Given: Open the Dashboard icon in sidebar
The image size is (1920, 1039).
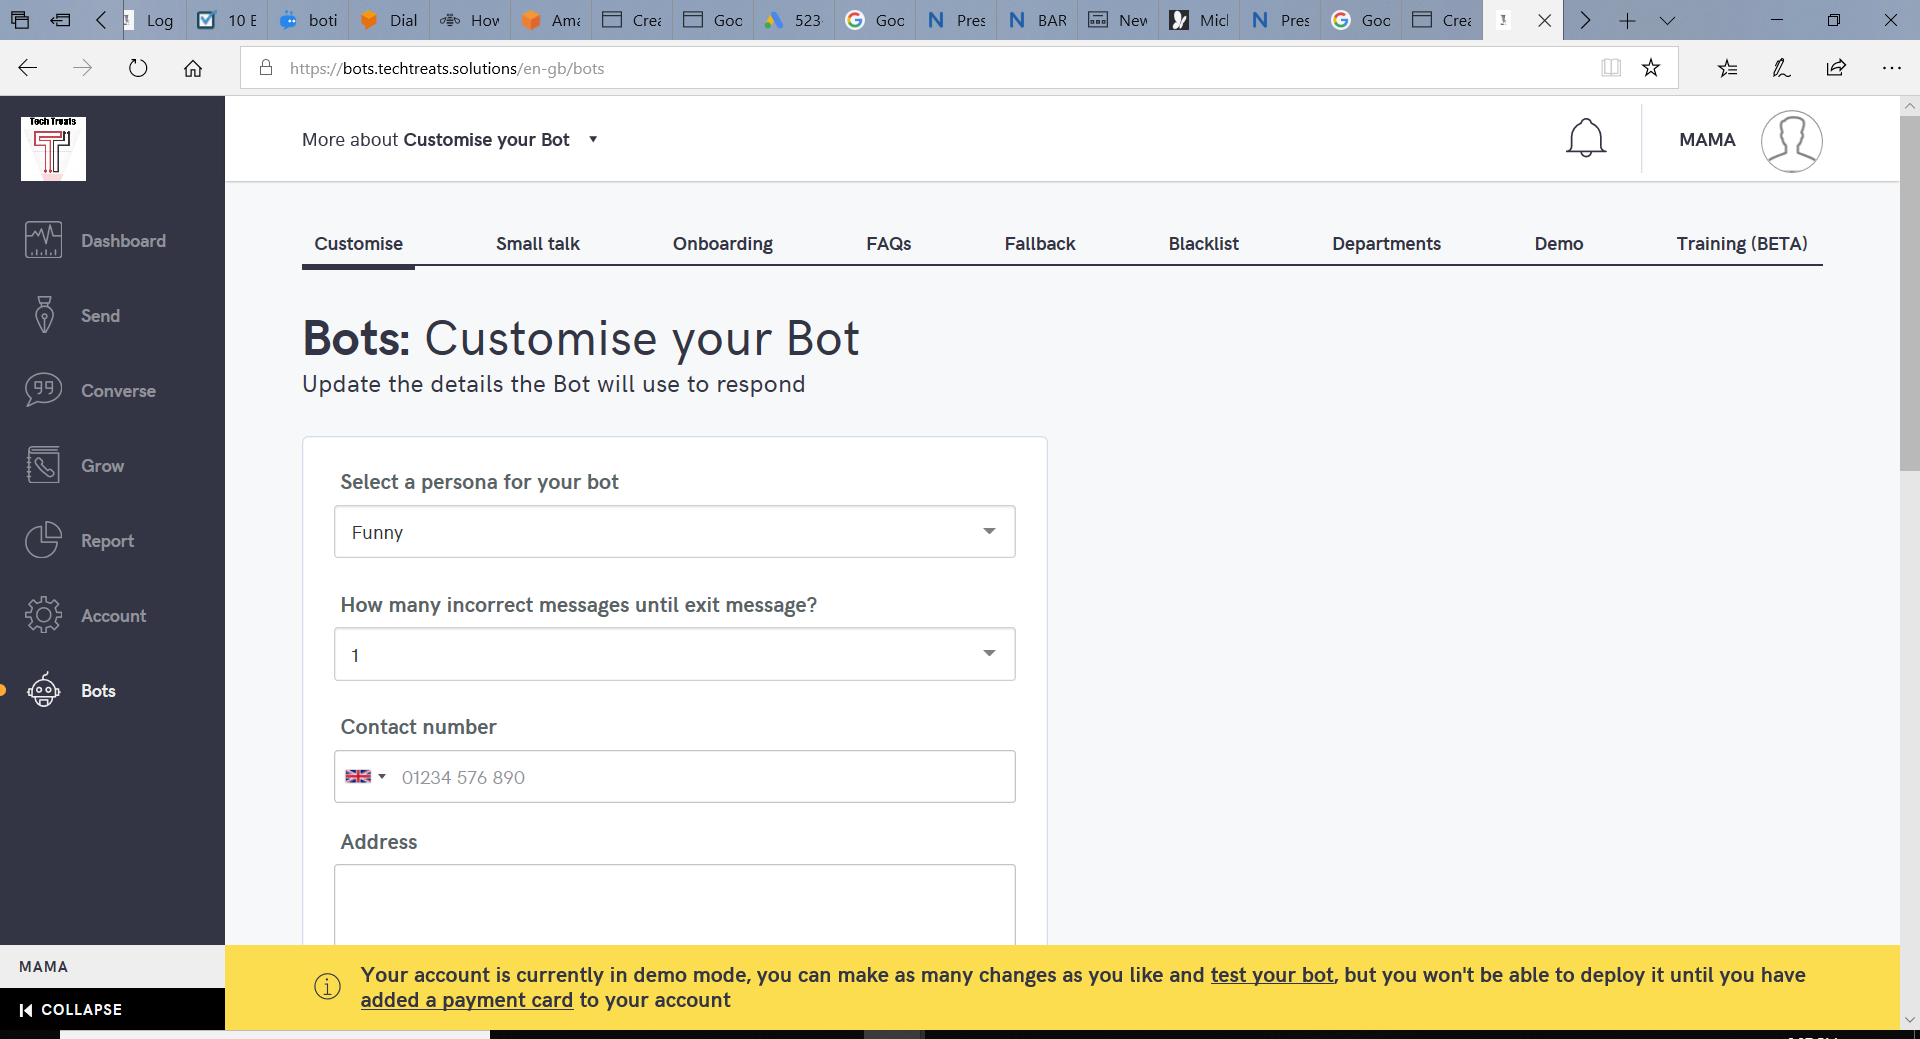Looking at the screenshot, I should coord(43,240).
